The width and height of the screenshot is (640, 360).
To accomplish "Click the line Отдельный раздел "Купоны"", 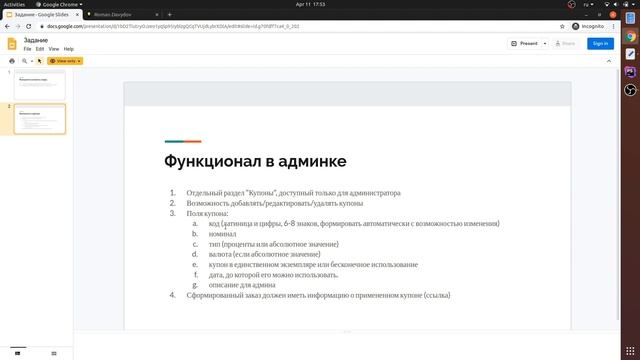I will [293, 193].
